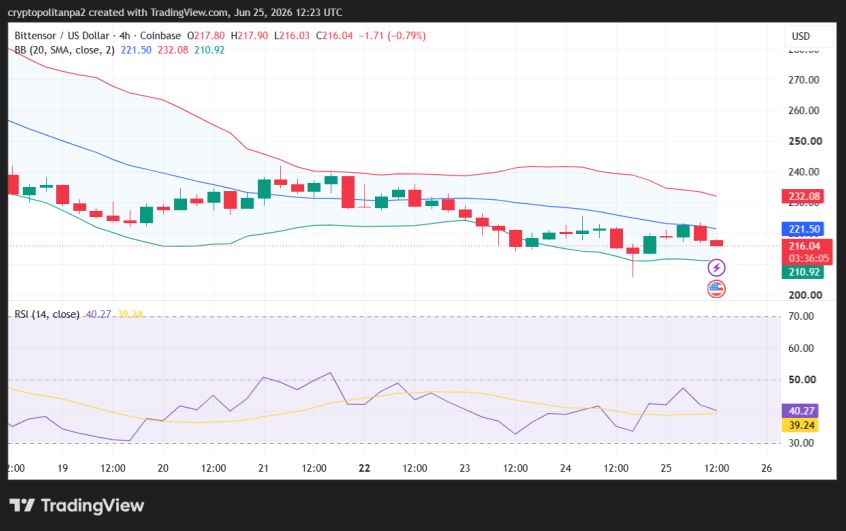Click the Coinbase exchange label
This screenshot has width=846, height=531.
coord(160,36)
